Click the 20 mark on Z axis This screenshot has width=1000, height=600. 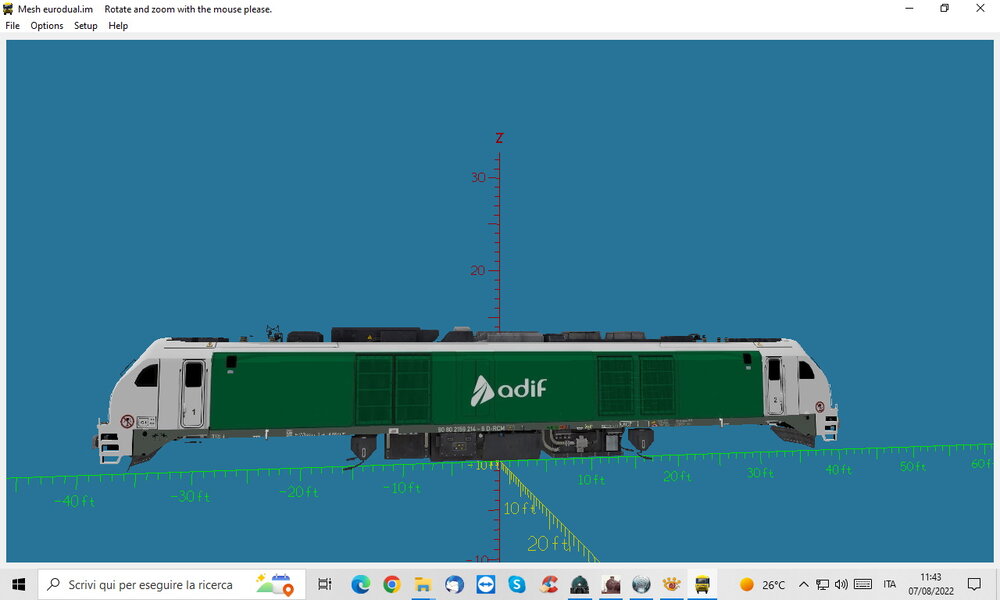(478, 270)
